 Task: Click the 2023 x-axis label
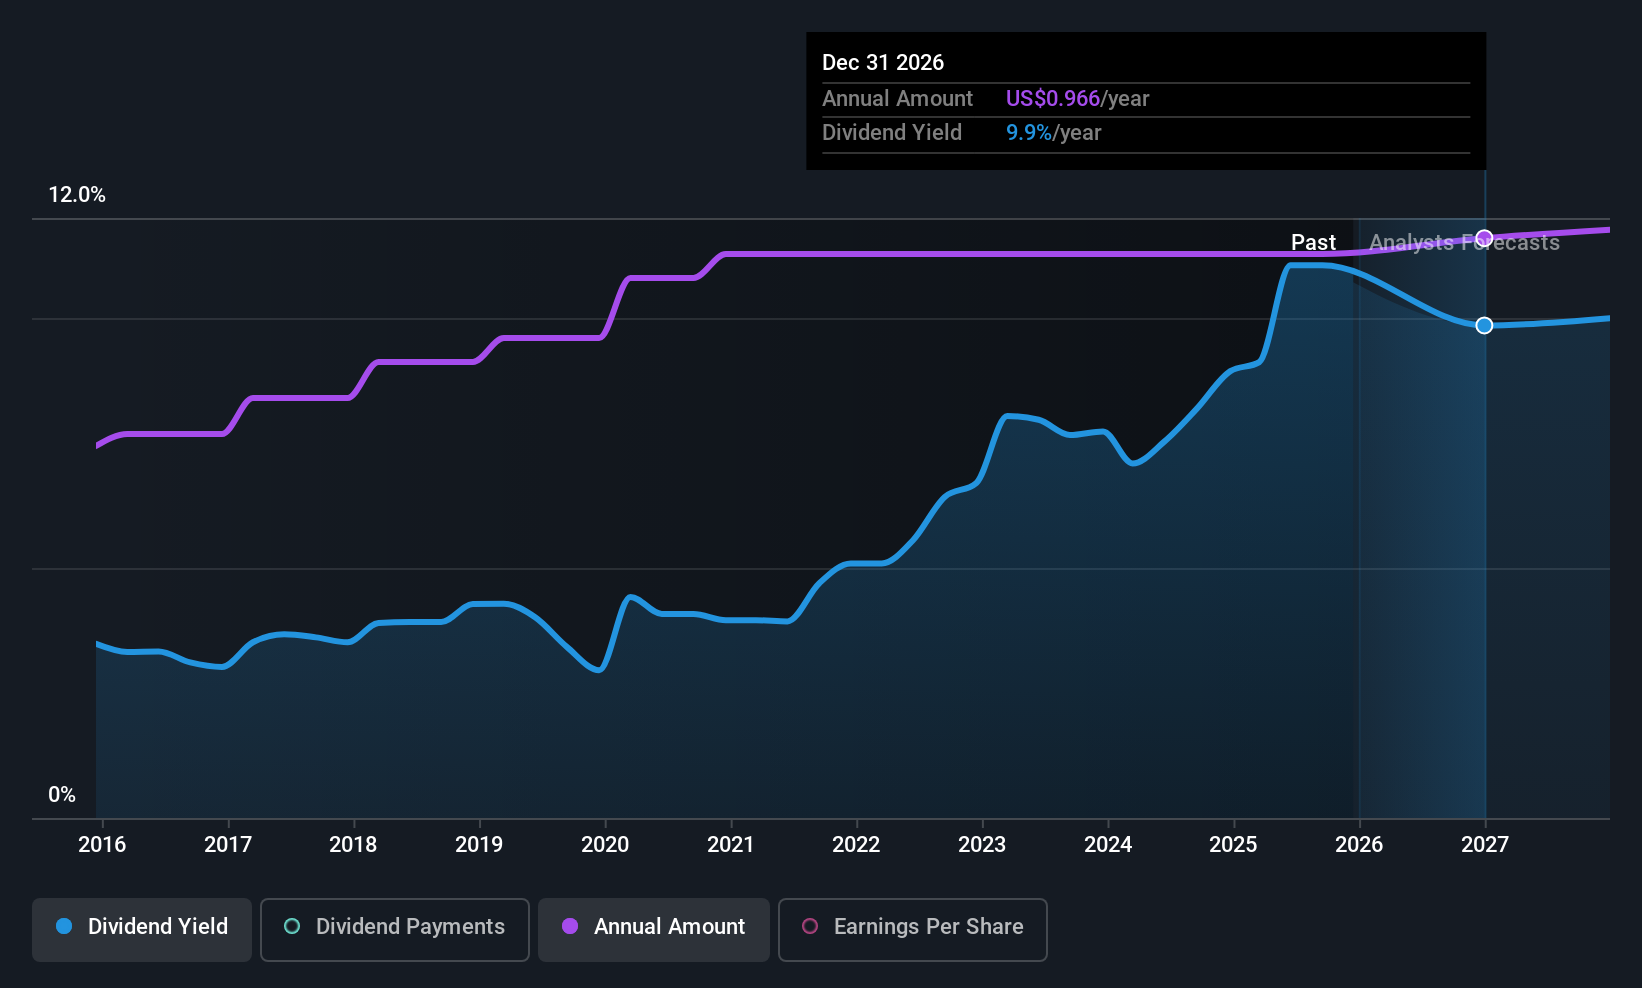[x=982, y=844]
